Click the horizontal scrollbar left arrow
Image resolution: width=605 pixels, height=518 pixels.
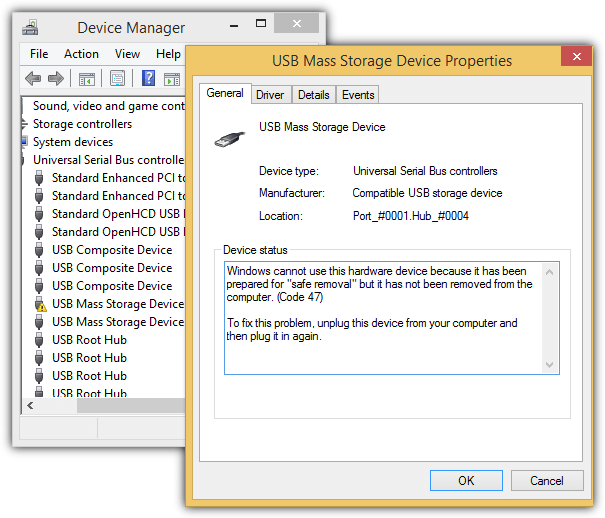29,407
